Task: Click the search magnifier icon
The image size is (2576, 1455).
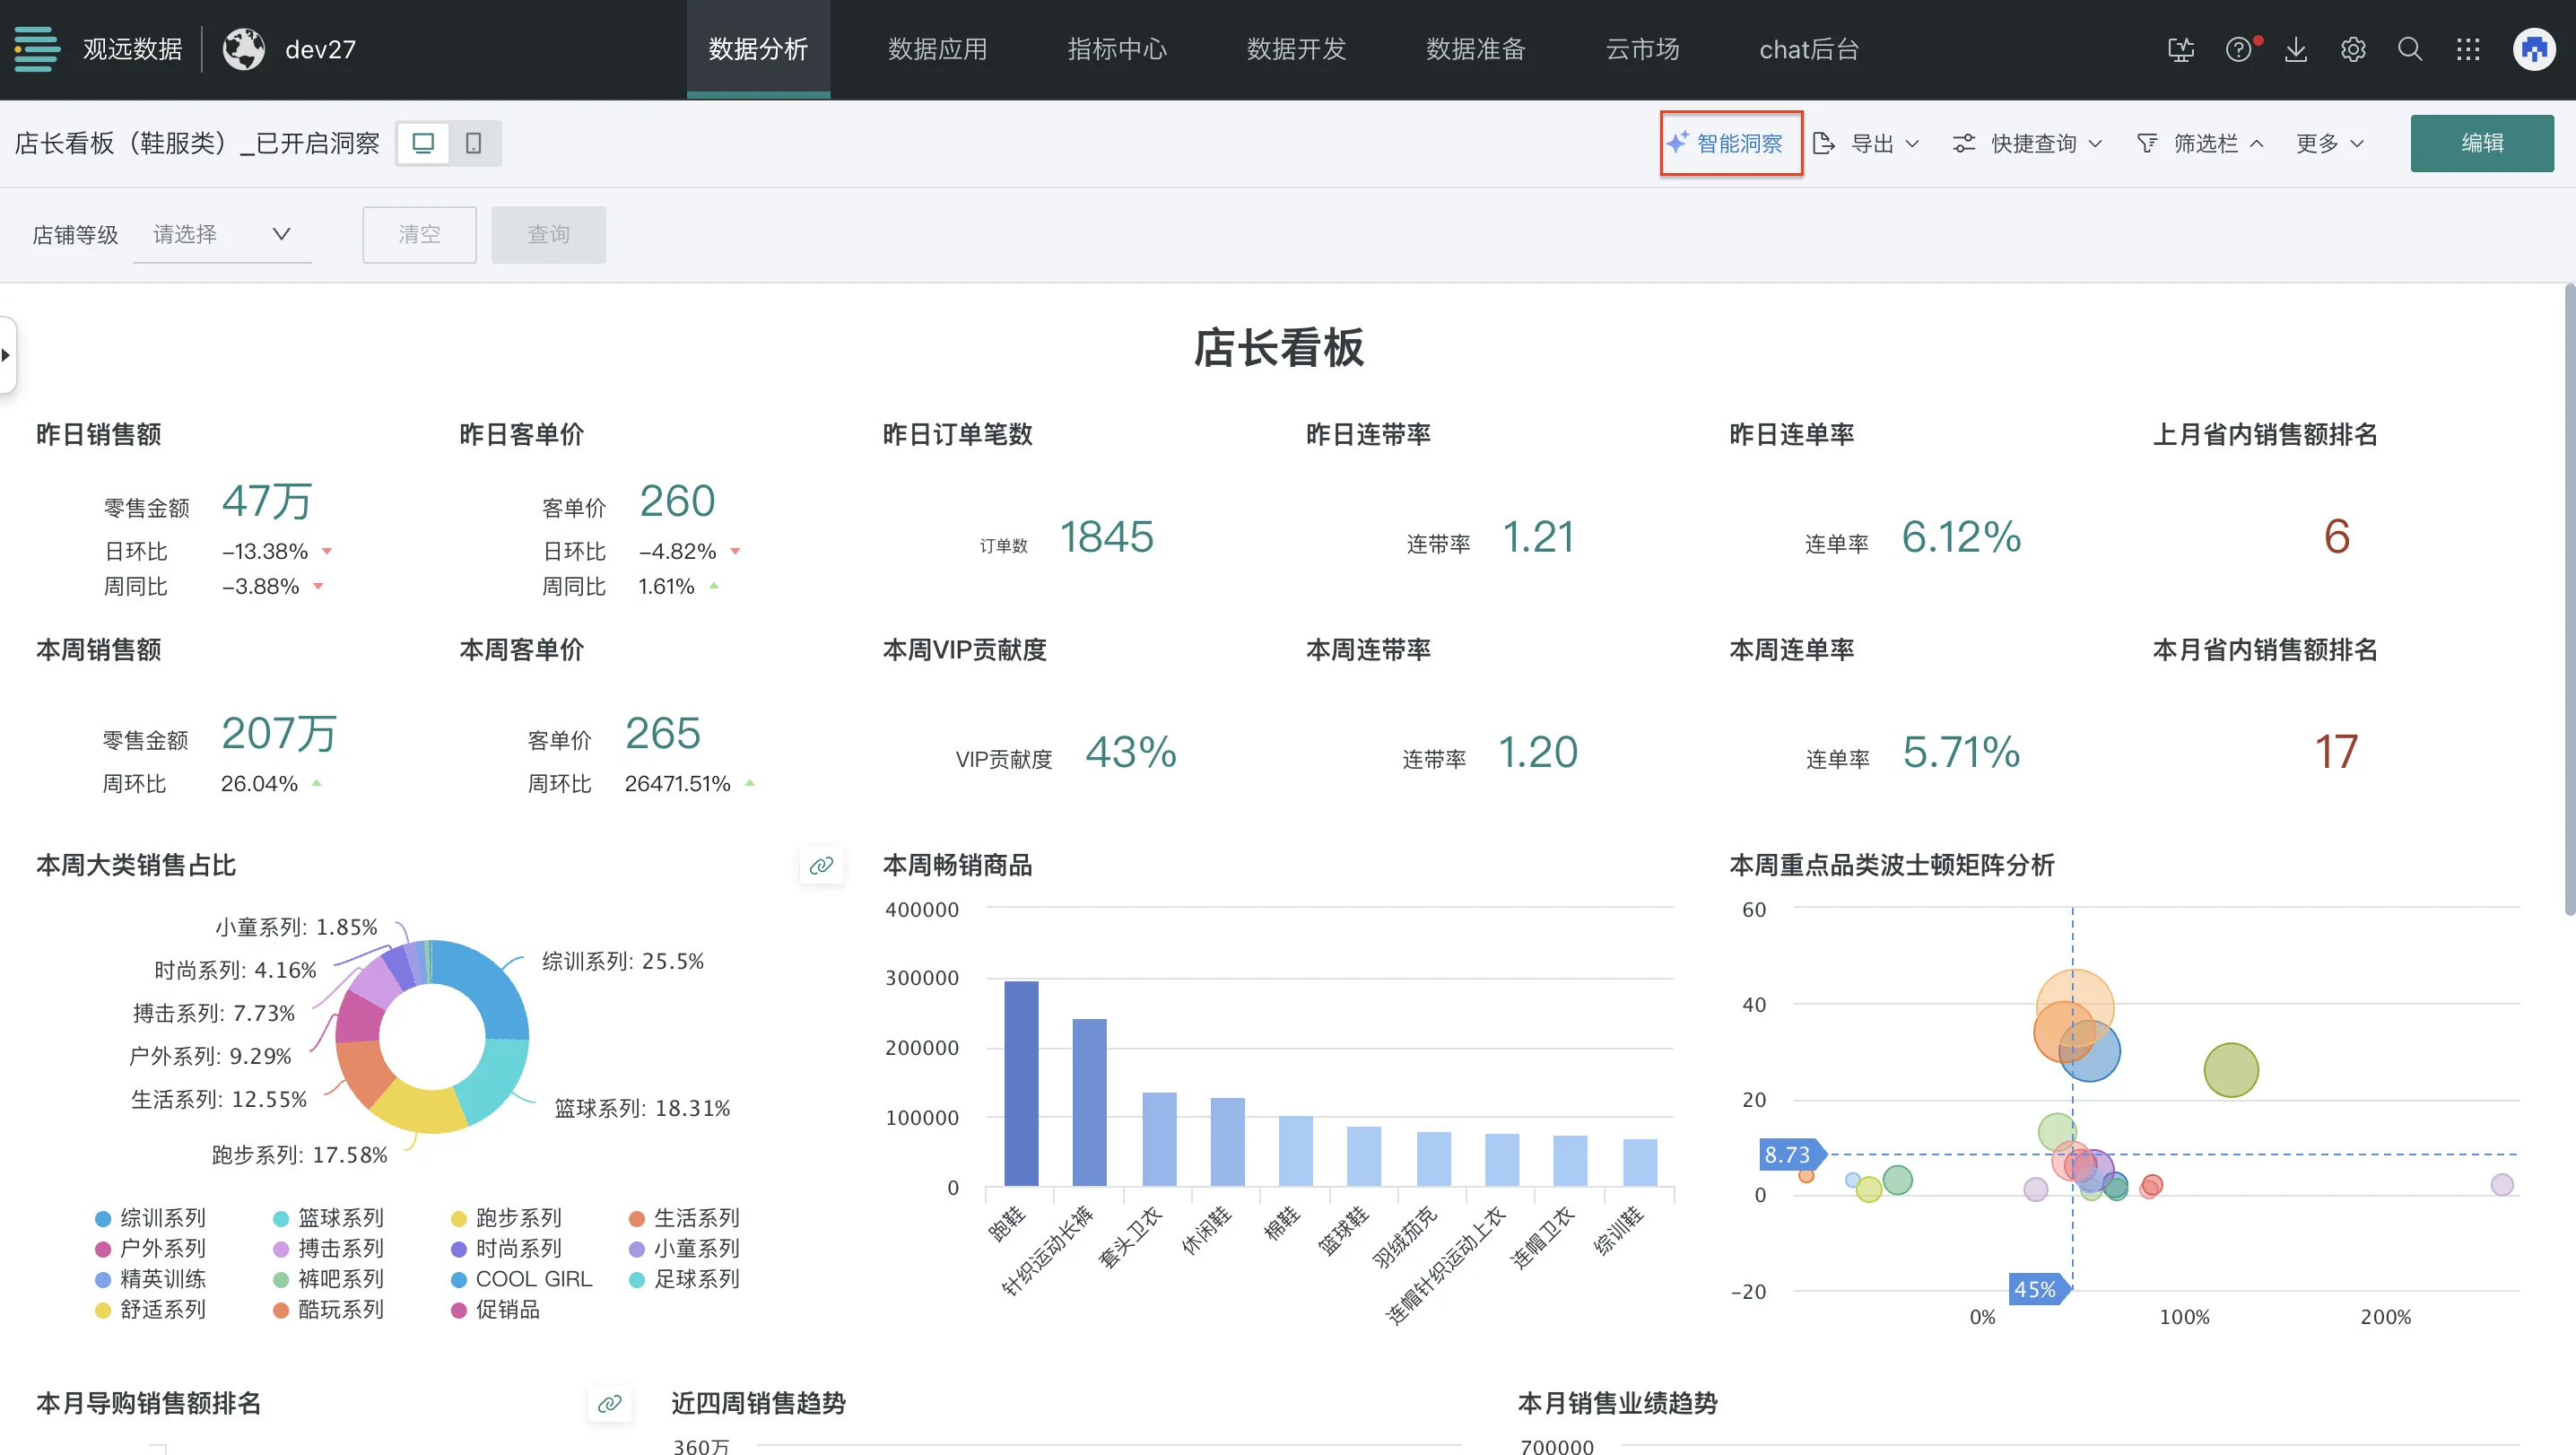Action: tap(2410, 49)
